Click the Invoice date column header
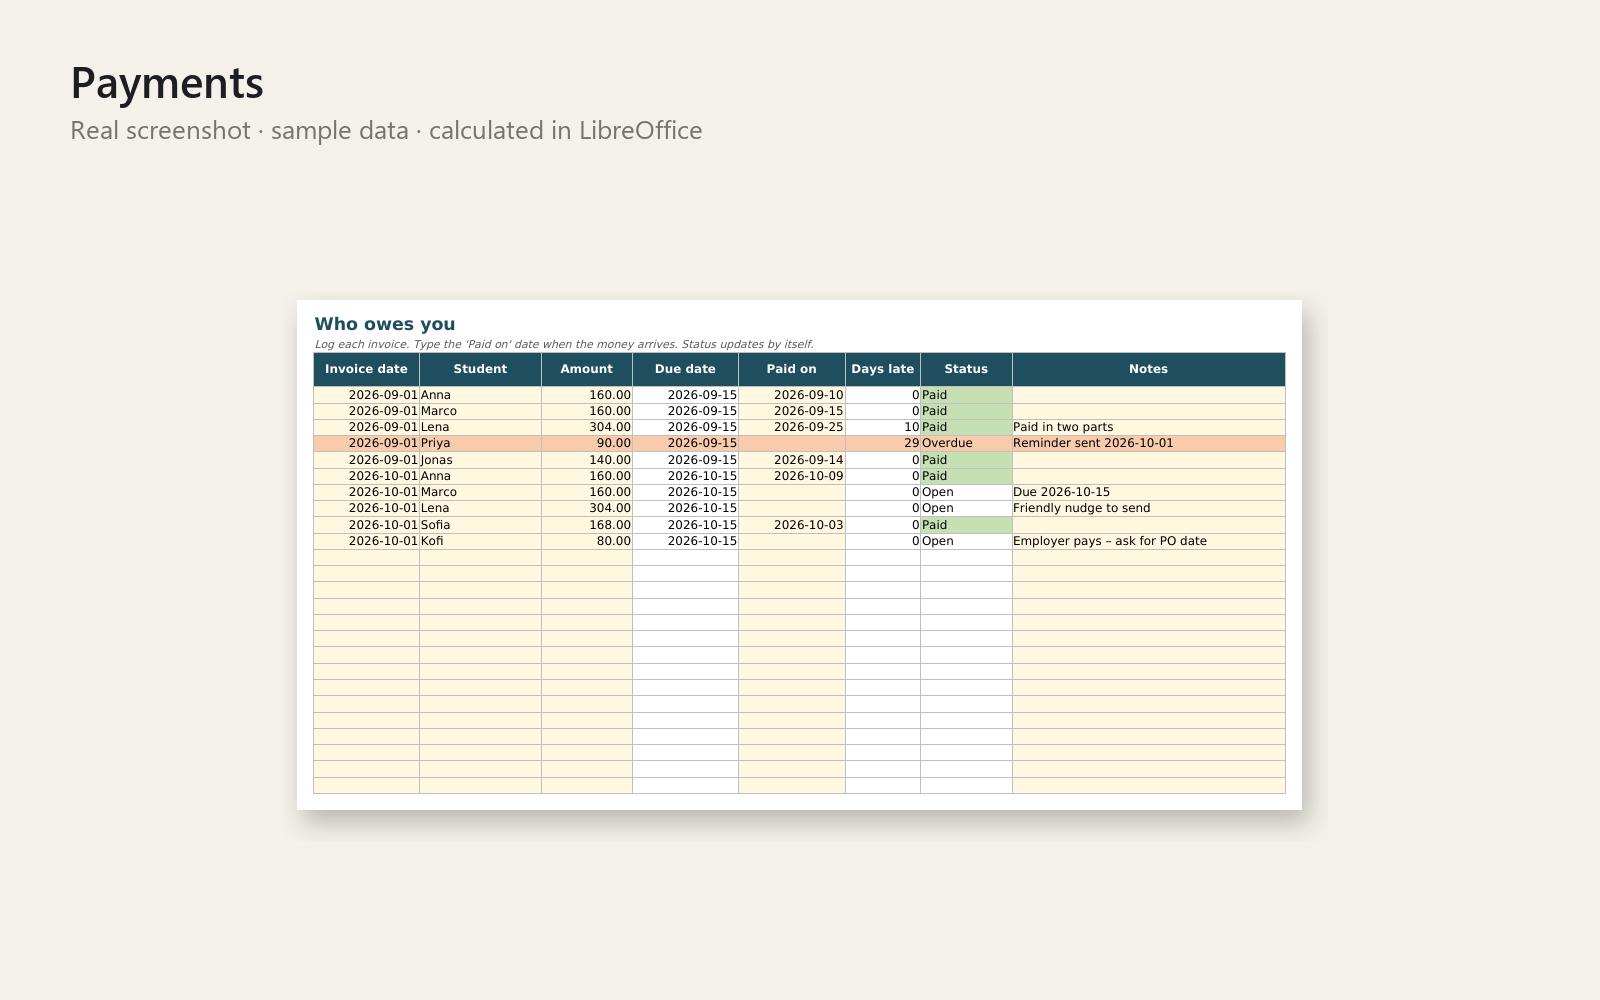Image resolution: width=1600 pixels, height=1000 pixels. (366, 369)
